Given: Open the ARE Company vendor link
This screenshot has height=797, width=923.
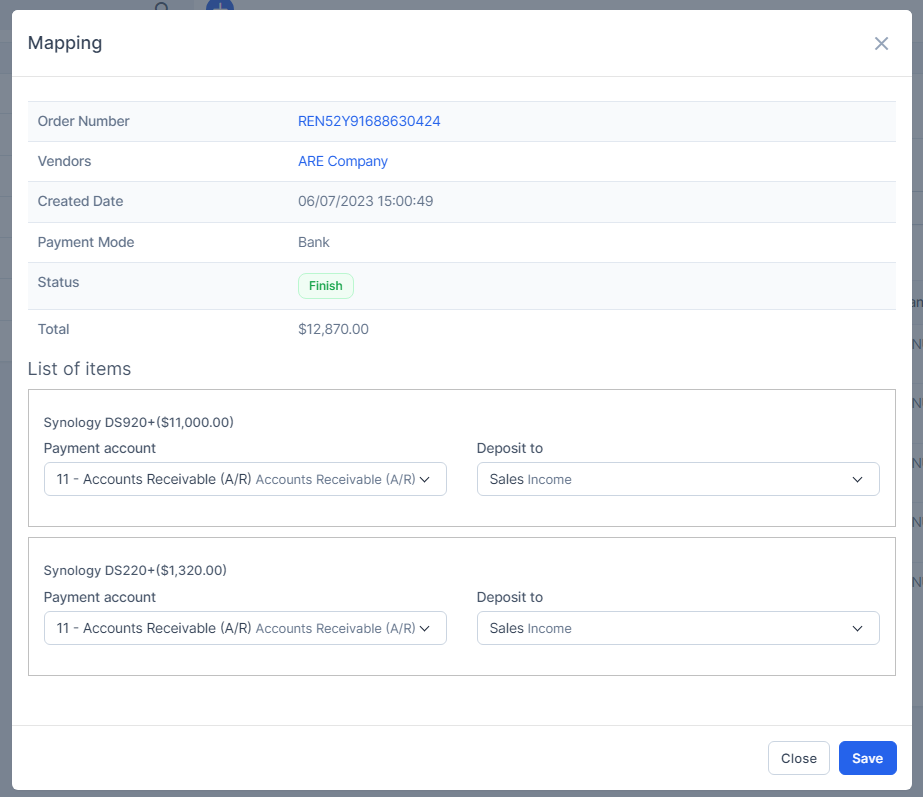Looking at the screenshot, I should coord(342,161).
